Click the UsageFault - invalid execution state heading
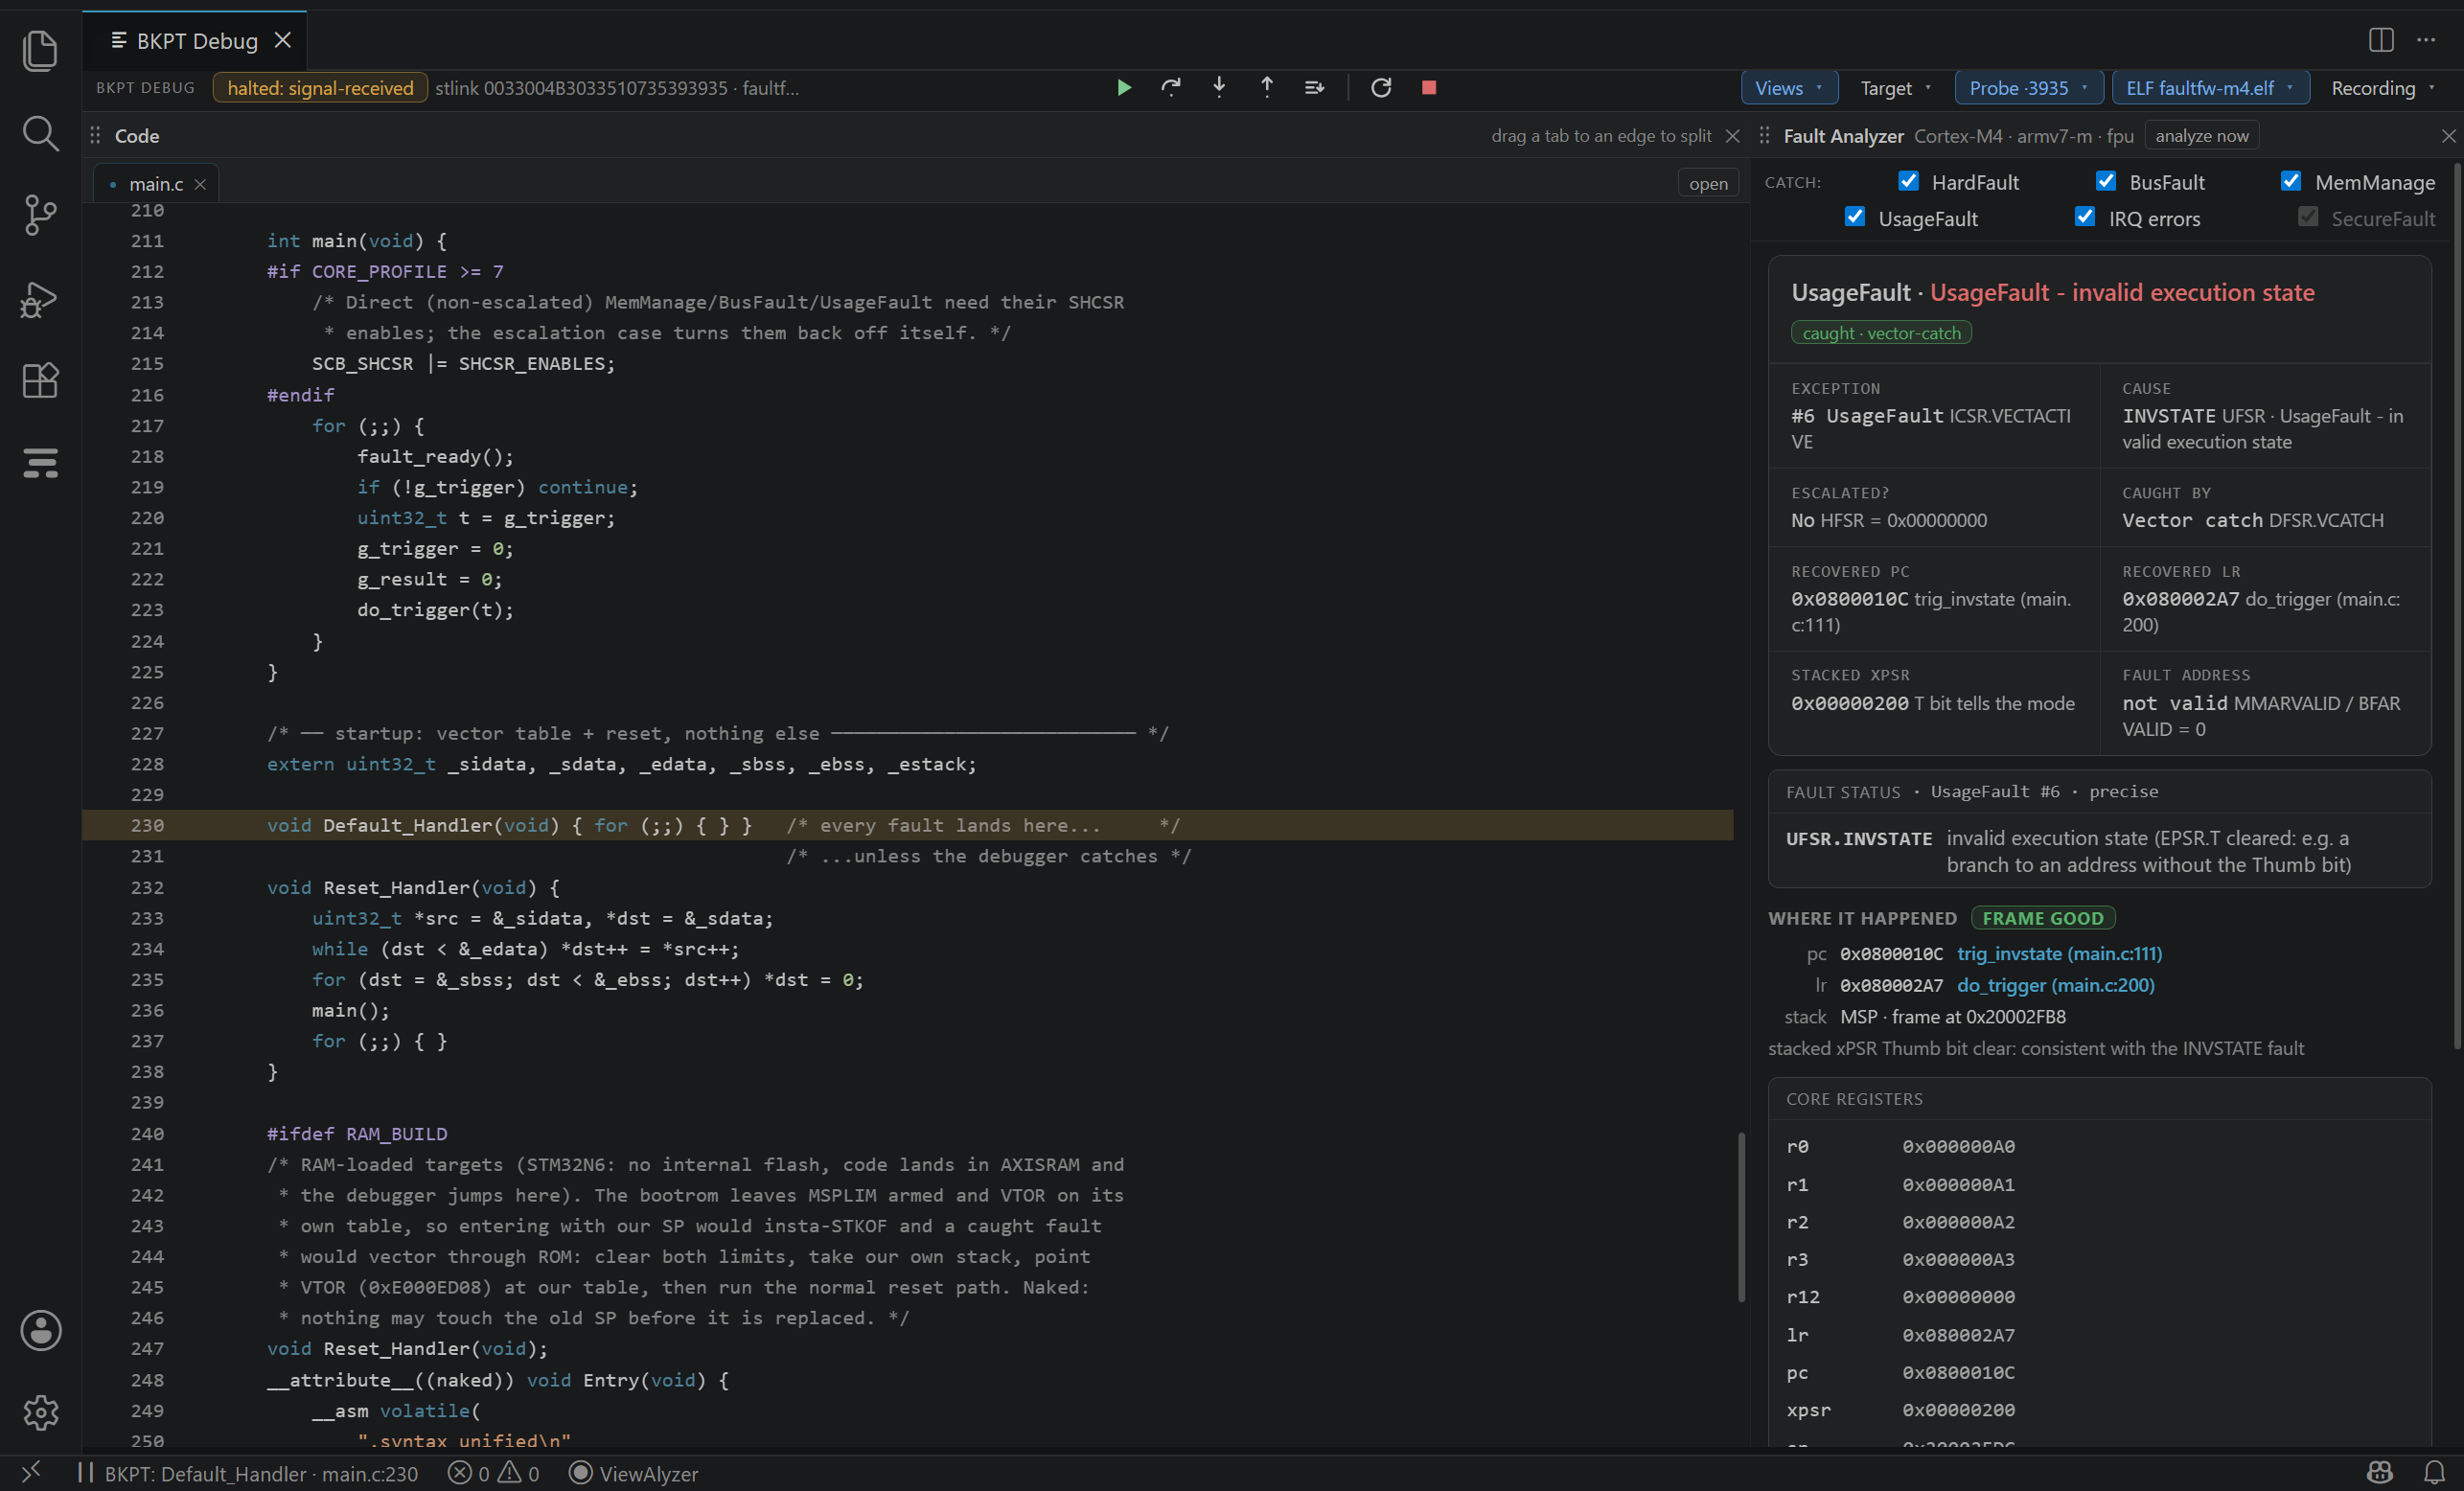 coord(2122,292)
